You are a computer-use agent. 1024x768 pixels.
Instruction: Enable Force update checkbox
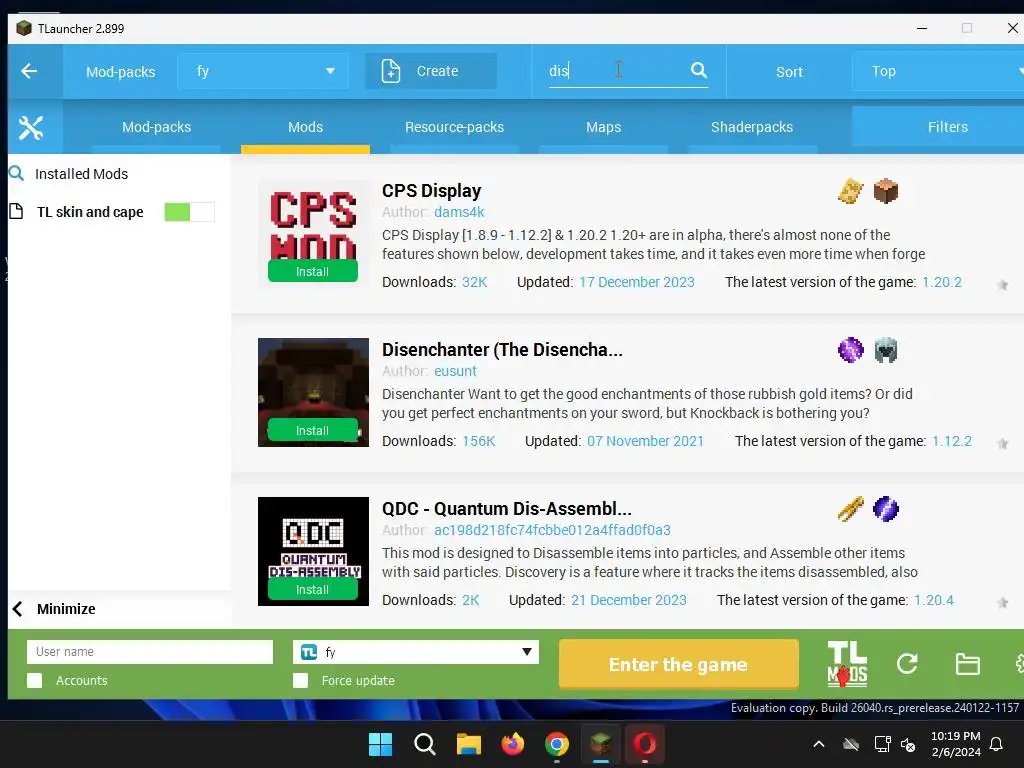point(300,680)
